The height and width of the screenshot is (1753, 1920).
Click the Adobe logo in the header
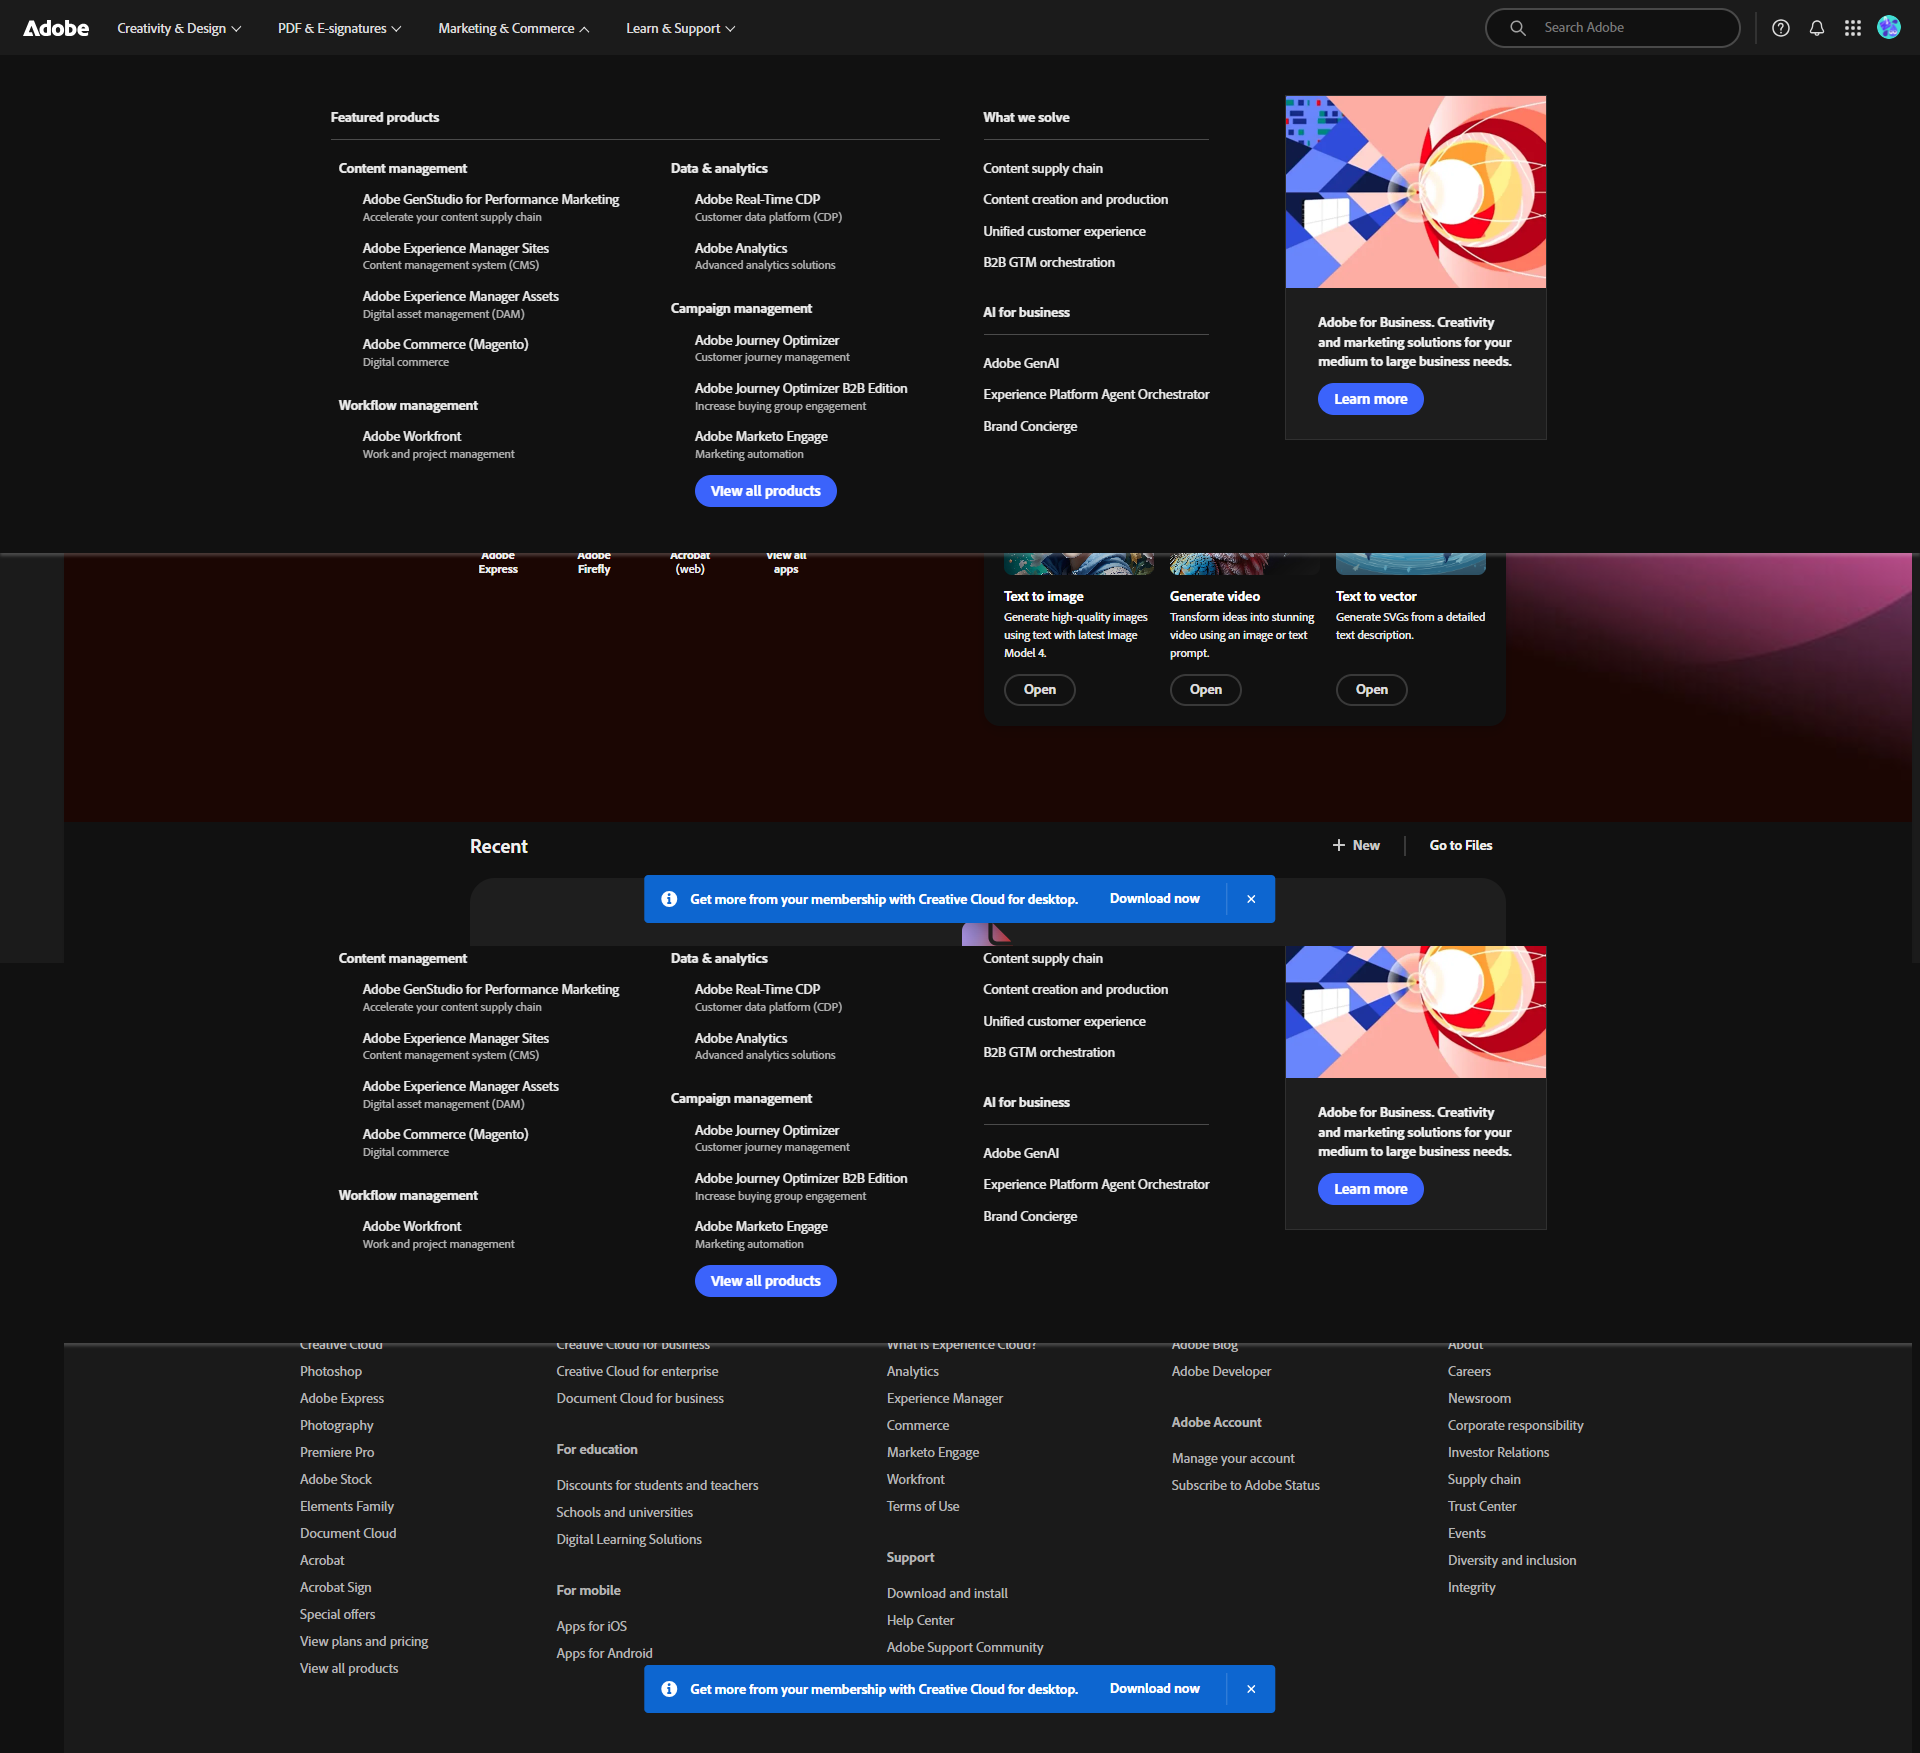(x=56, y=28)
